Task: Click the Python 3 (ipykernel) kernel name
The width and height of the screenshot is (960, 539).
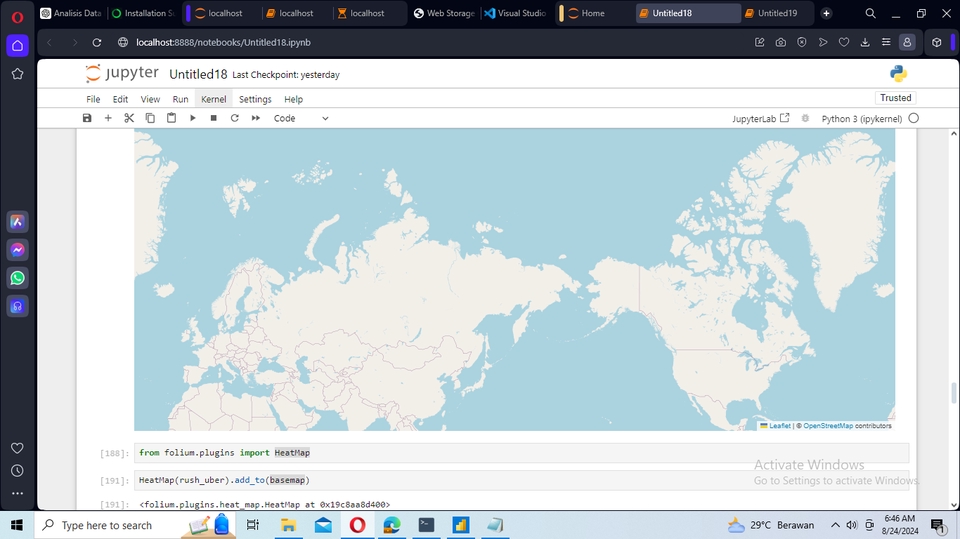Action: 861,119
